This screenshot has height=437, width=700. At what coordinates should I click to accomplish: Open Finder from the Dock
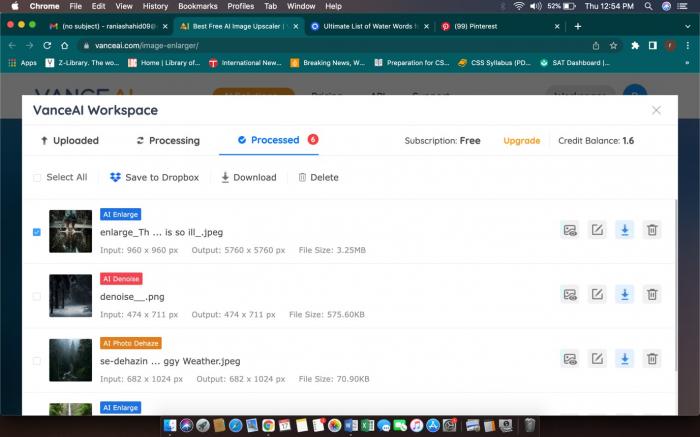(x=170, y=425)
